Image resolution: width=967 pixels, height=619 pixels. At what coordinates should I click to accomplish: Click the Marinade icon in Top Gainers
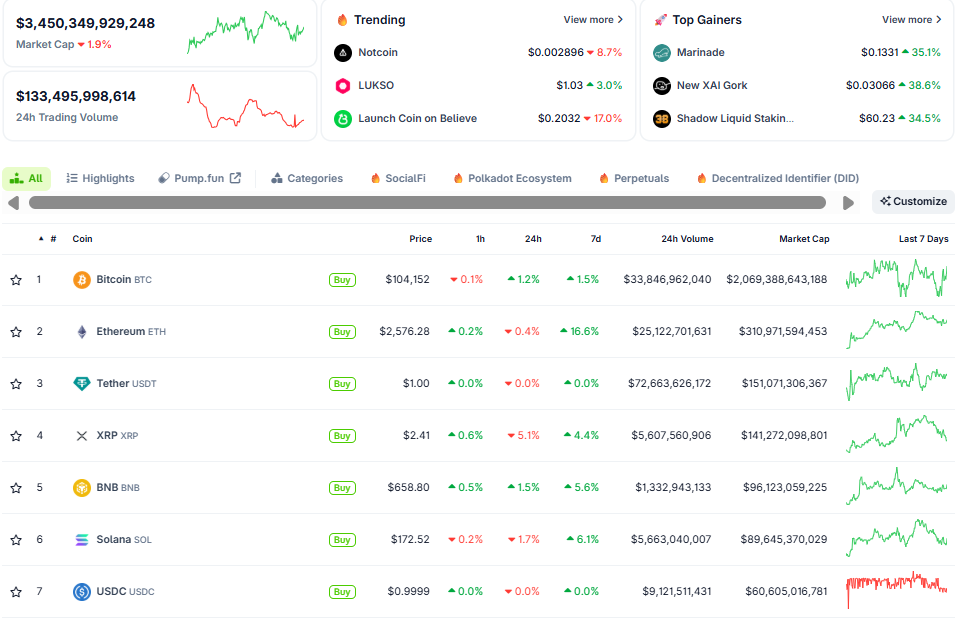click(661, 52)
